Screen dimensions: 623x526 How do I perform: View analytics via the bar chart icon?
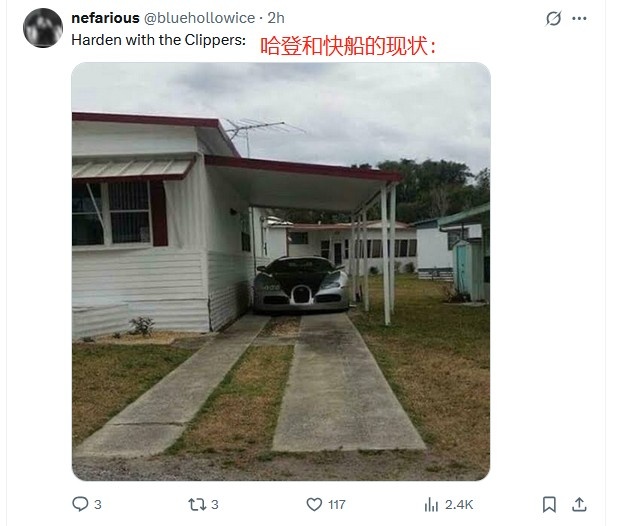(x=431, y=505)
